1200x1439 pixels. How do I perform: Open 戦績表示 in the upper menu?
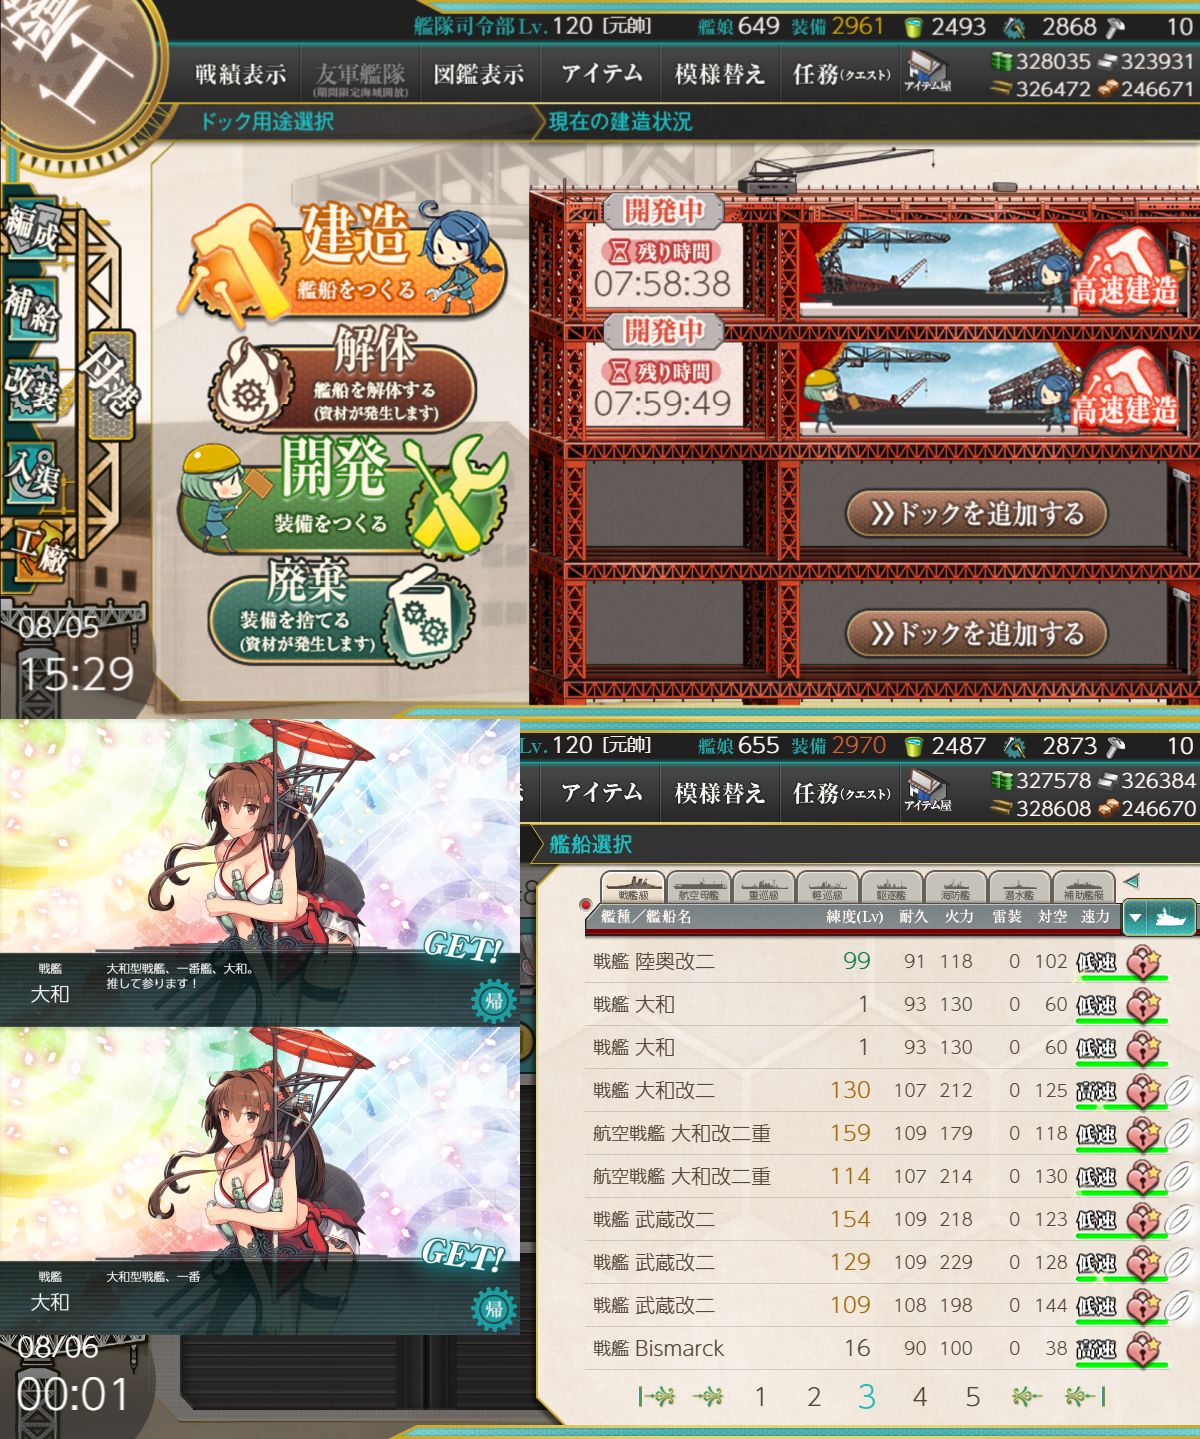point(240,74)
